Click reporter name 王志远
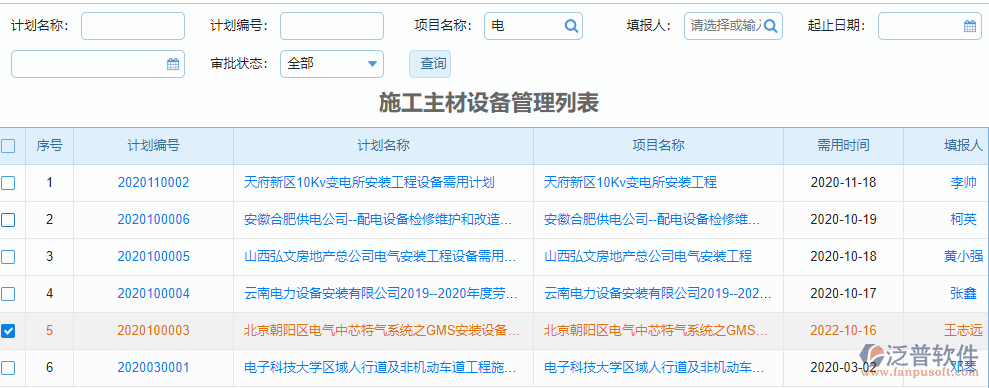989x388 pixels. tap(963, 331)
